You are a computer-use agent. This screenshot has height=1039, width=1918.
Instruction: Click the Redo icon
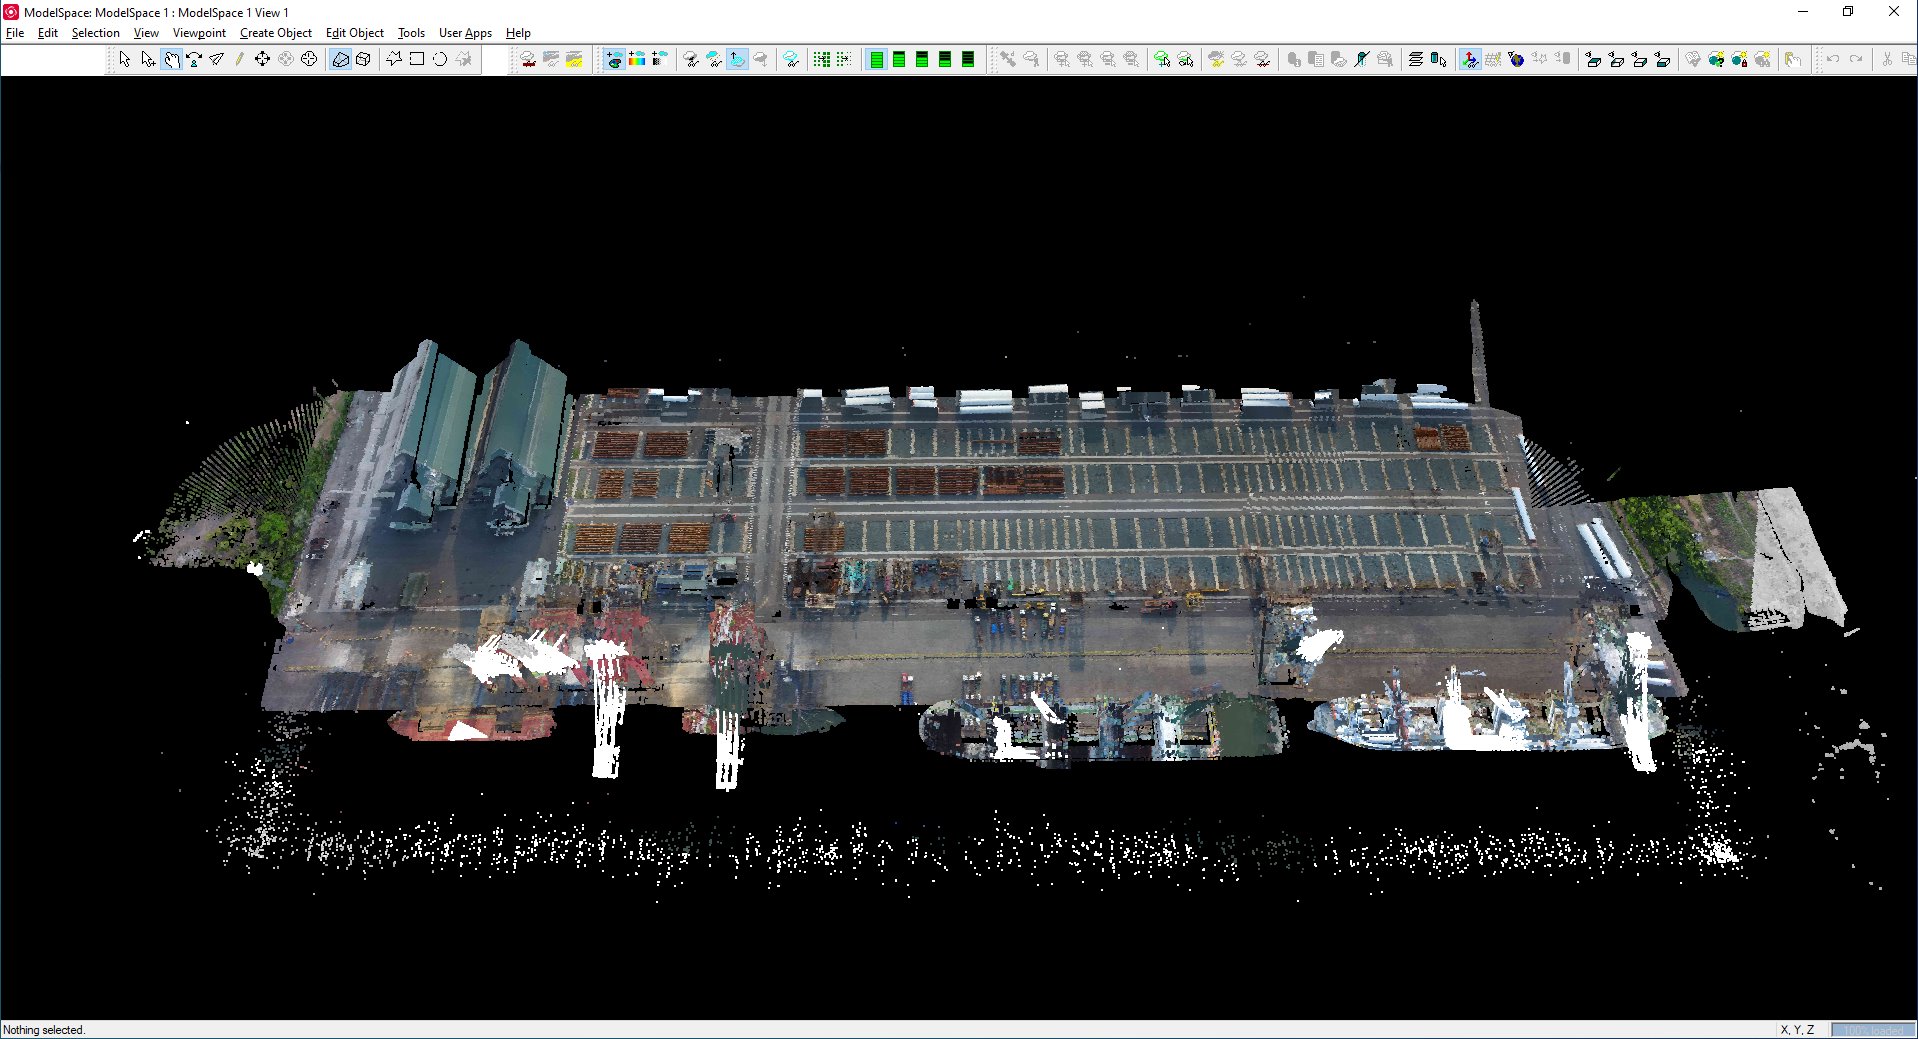(1857, 59)
